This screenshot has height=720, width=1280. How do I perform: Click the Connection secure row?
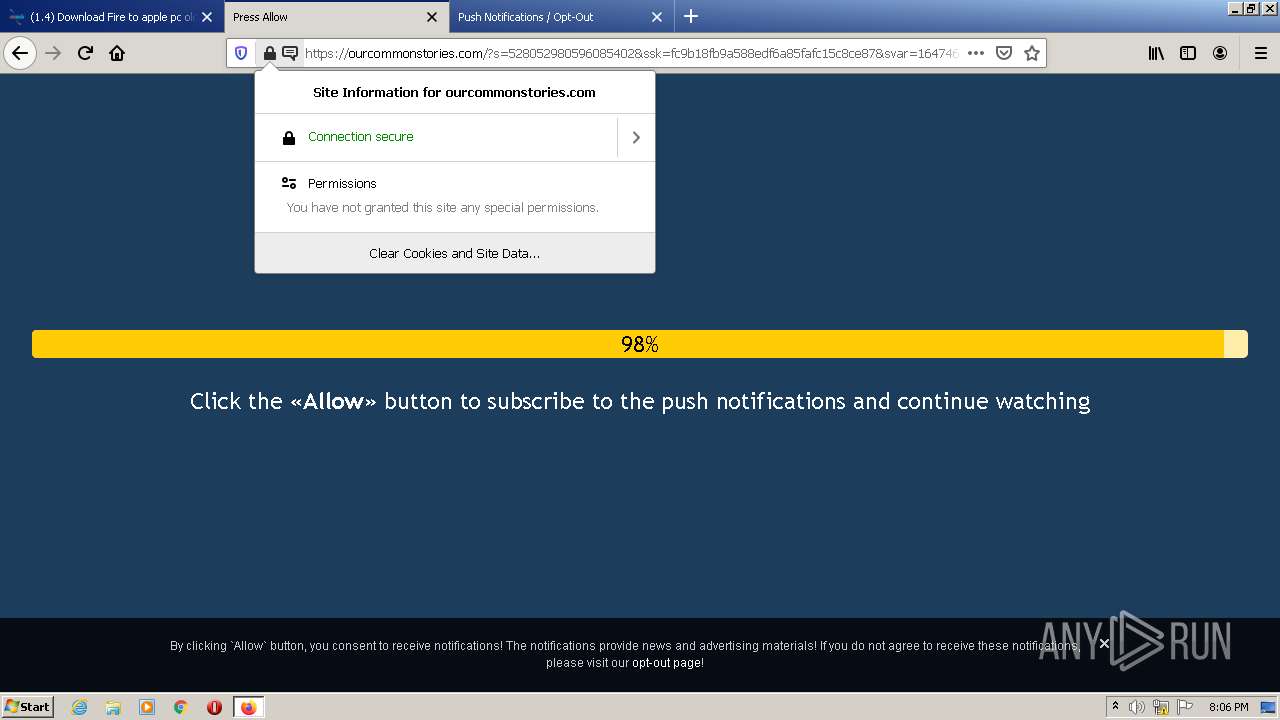[x=436, y=137]
